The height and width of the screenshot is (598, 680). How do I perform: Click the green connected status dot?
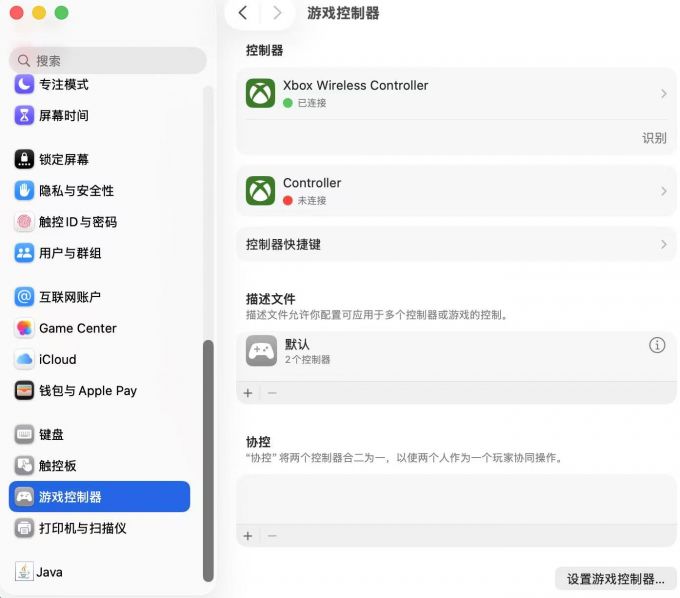[x=288, y=103]
